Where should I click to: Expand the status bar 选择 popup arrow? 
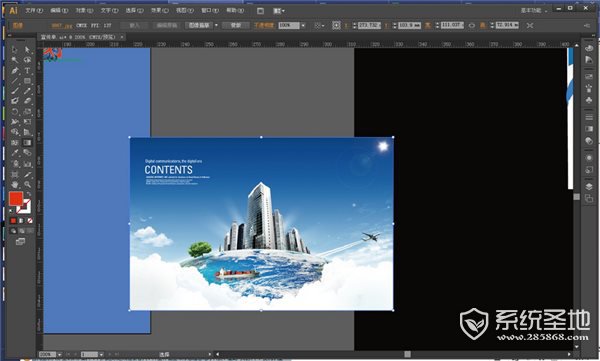point(210,354)
